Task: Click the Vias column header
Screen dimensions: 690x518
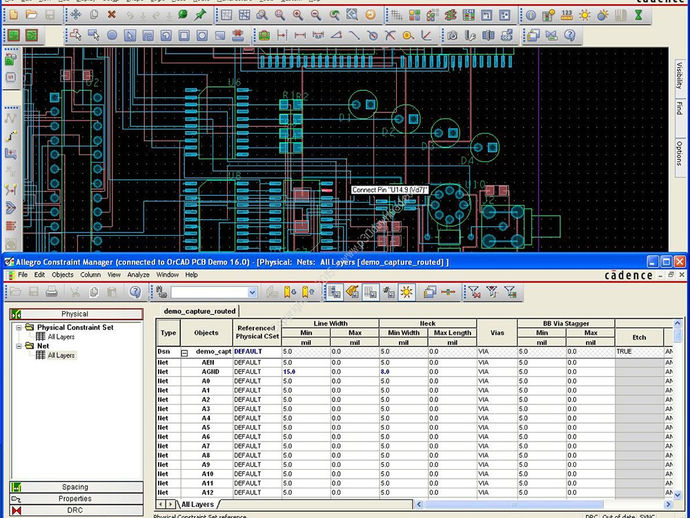Action: pyautogui.click(x=497, y=333)
